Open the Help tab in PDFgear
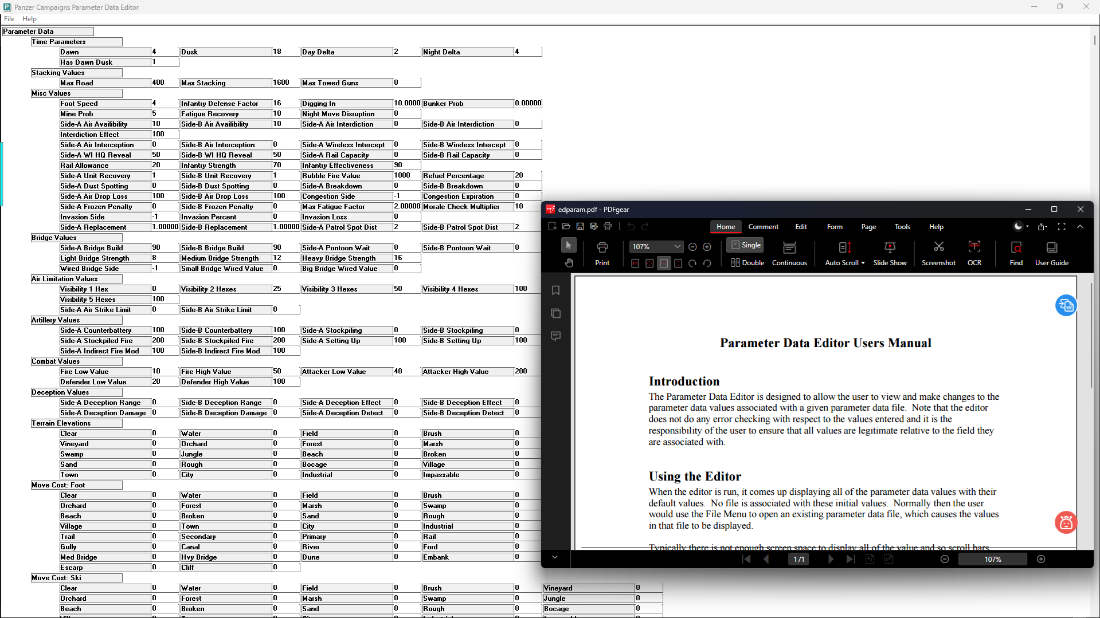Image resolution: width=1100 pixels, height=618 pixels. coord(936,227)
